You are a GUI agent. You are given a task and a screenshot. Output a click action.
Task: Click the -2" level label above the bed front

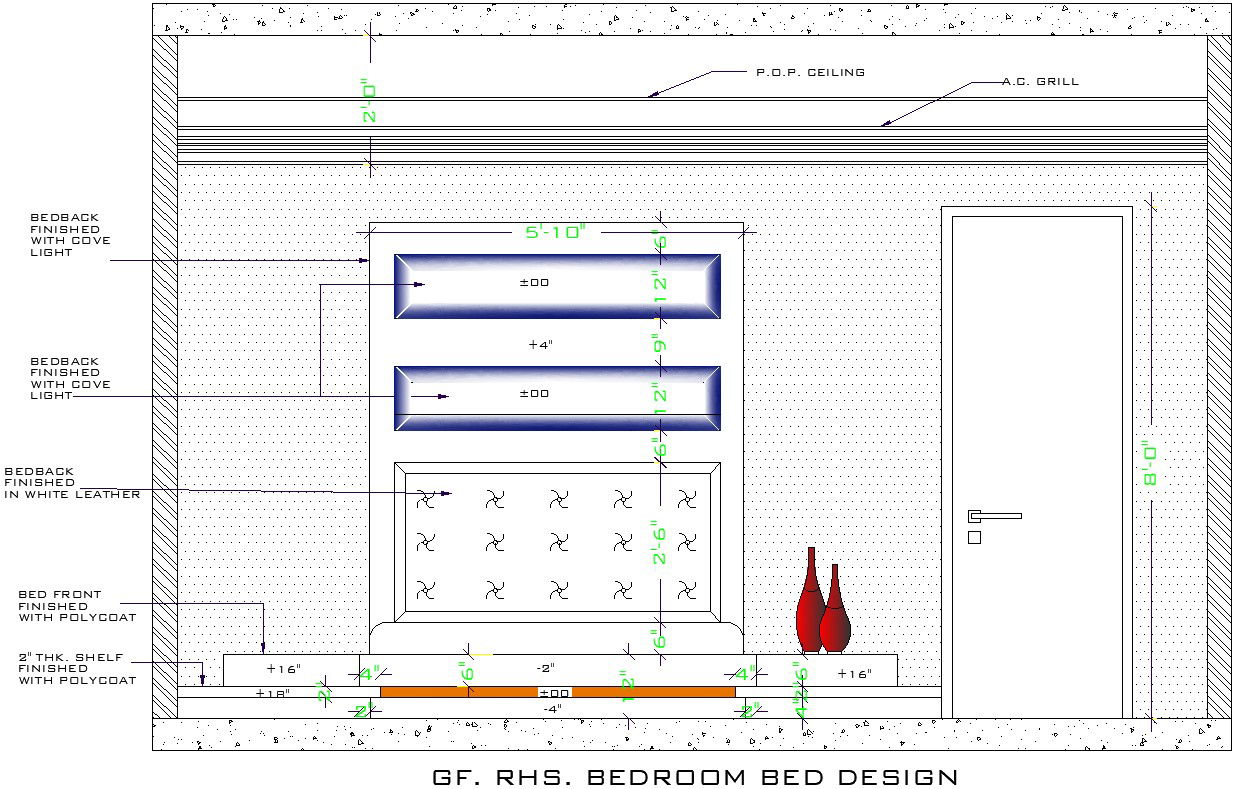[x=543, y=667]
